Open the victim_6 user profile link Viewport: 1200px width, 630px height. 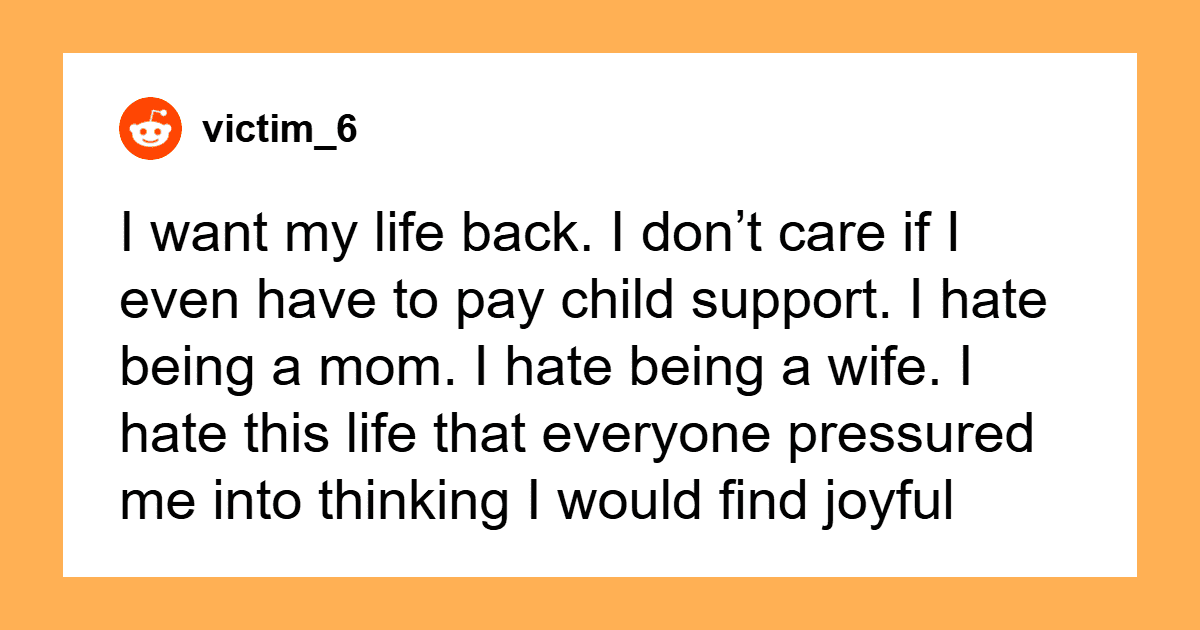pyautogui.click(x=279, y=130)
